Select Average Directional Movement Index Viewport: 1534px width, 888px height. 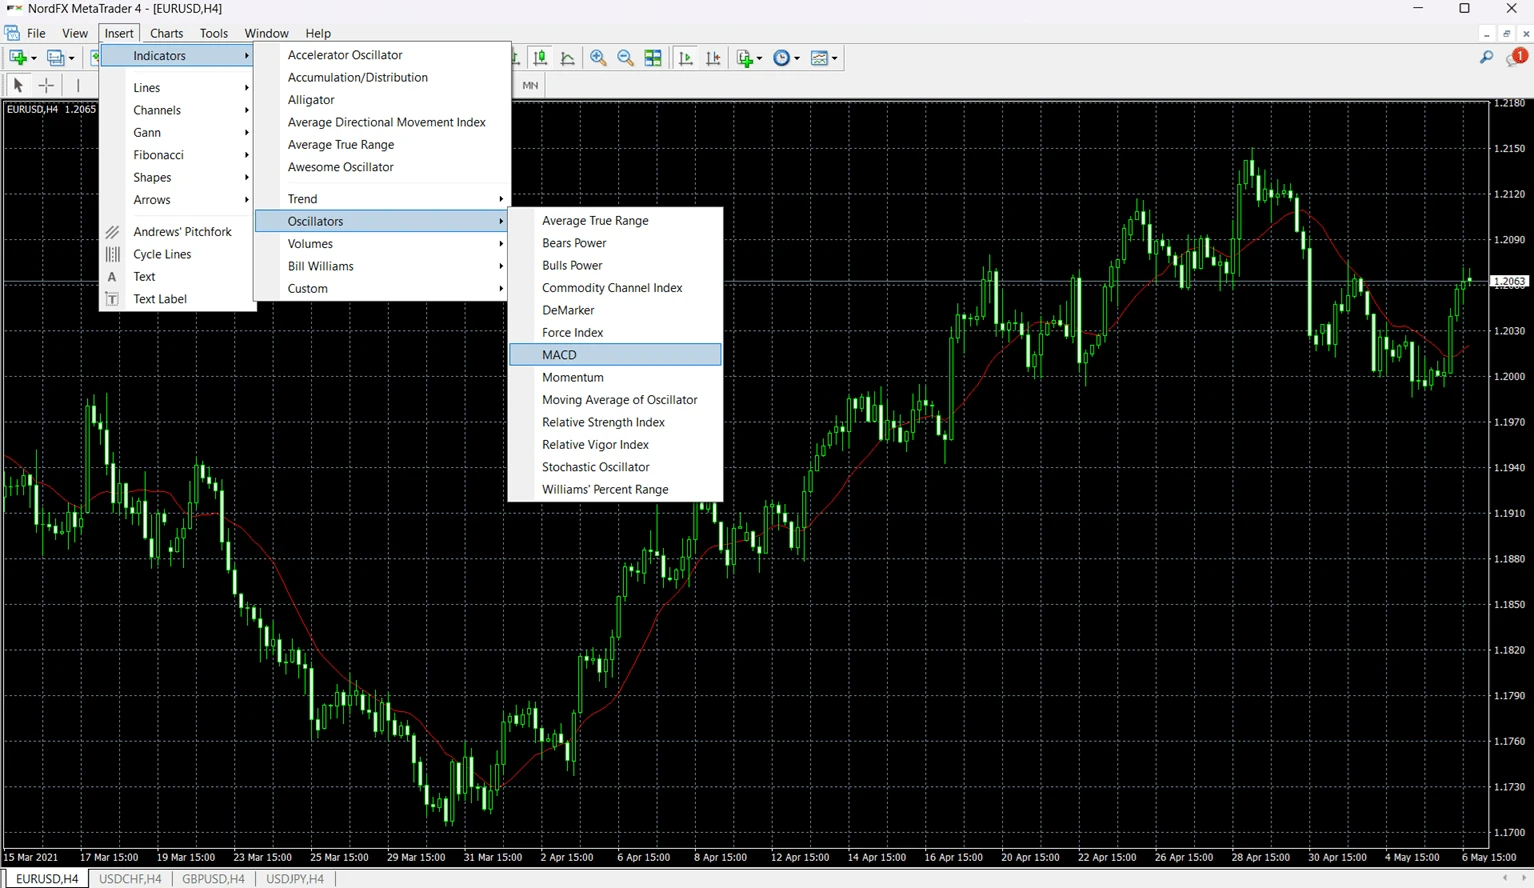[382, 122]
